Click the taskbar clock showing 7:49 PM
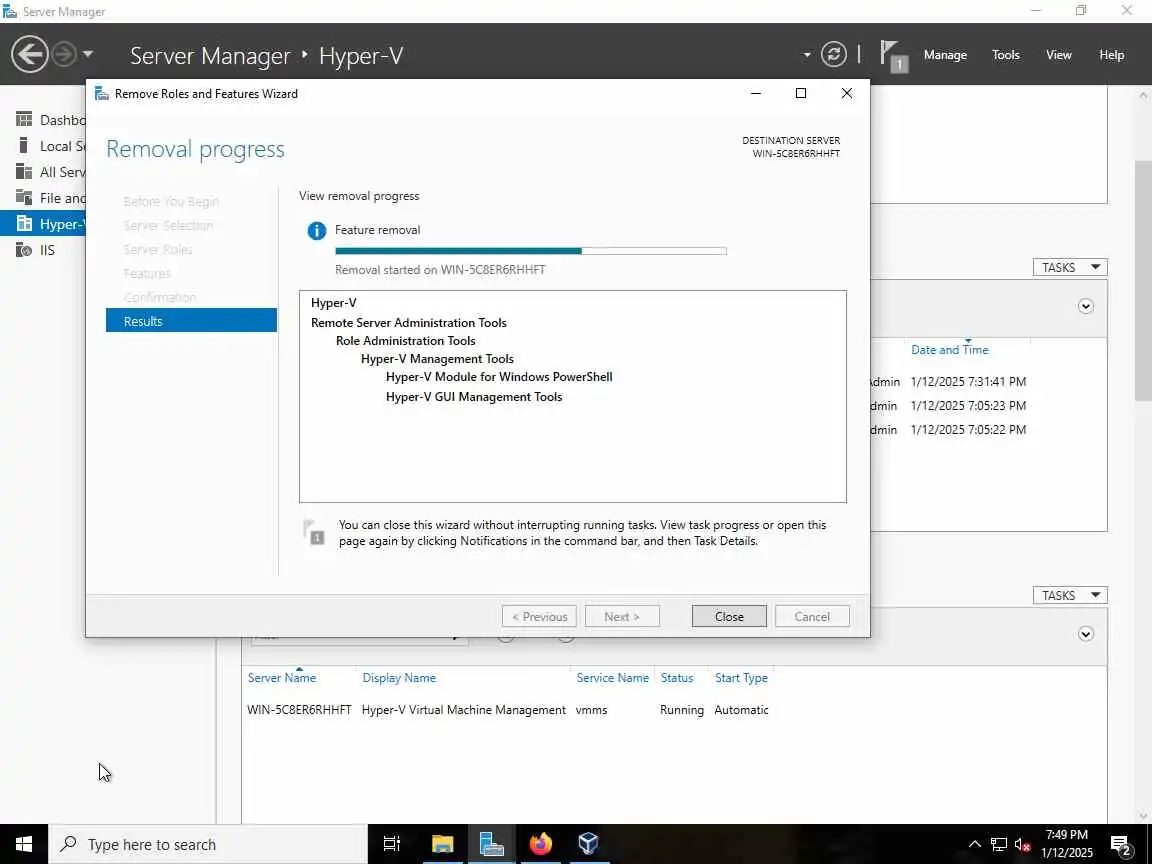The width and height of the screenshot is (1152, 864). click(x=1067, y=843)
